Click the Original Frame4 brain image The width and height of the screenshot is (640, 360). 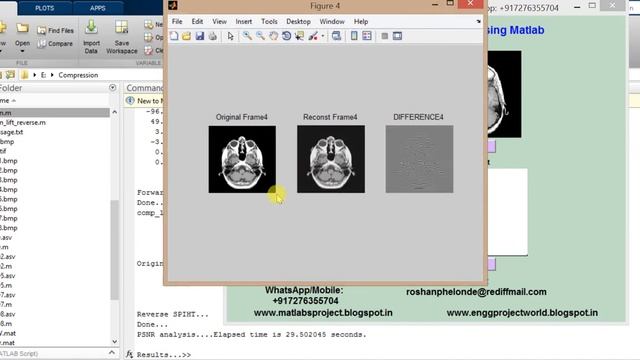tap(242, 159)
